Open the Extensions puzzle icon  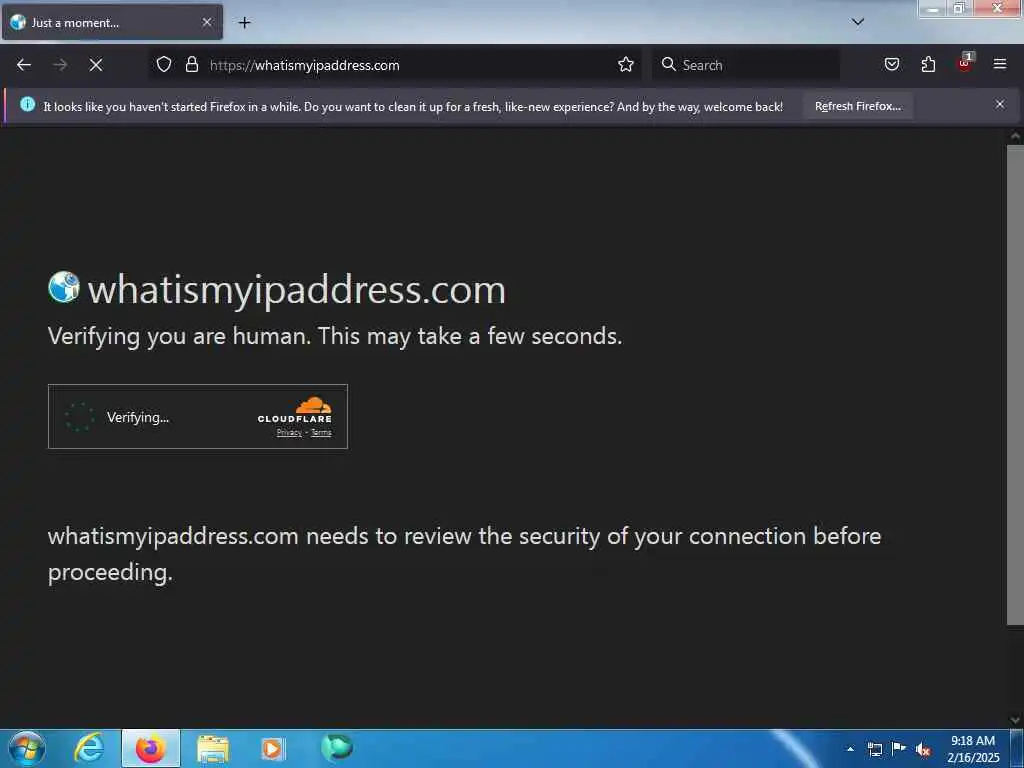928,64
